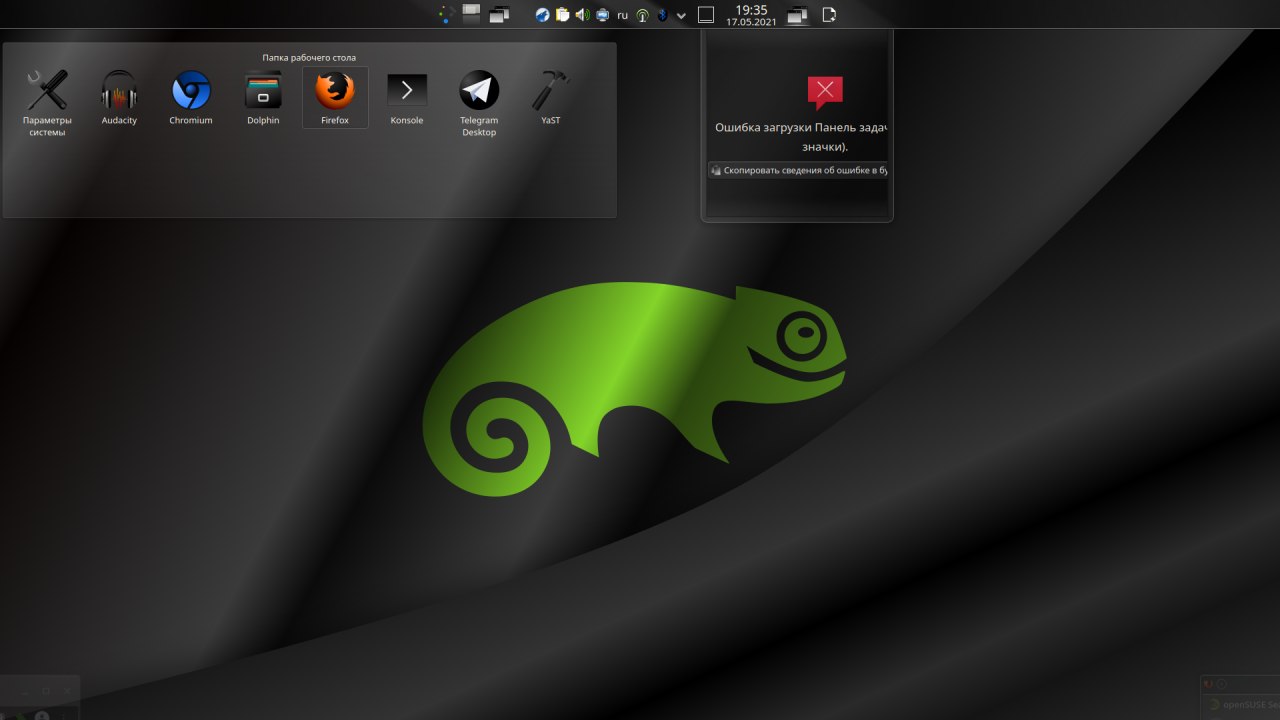
Task: Open the Dolphin file manager icon
Action: tap(263, 98)
